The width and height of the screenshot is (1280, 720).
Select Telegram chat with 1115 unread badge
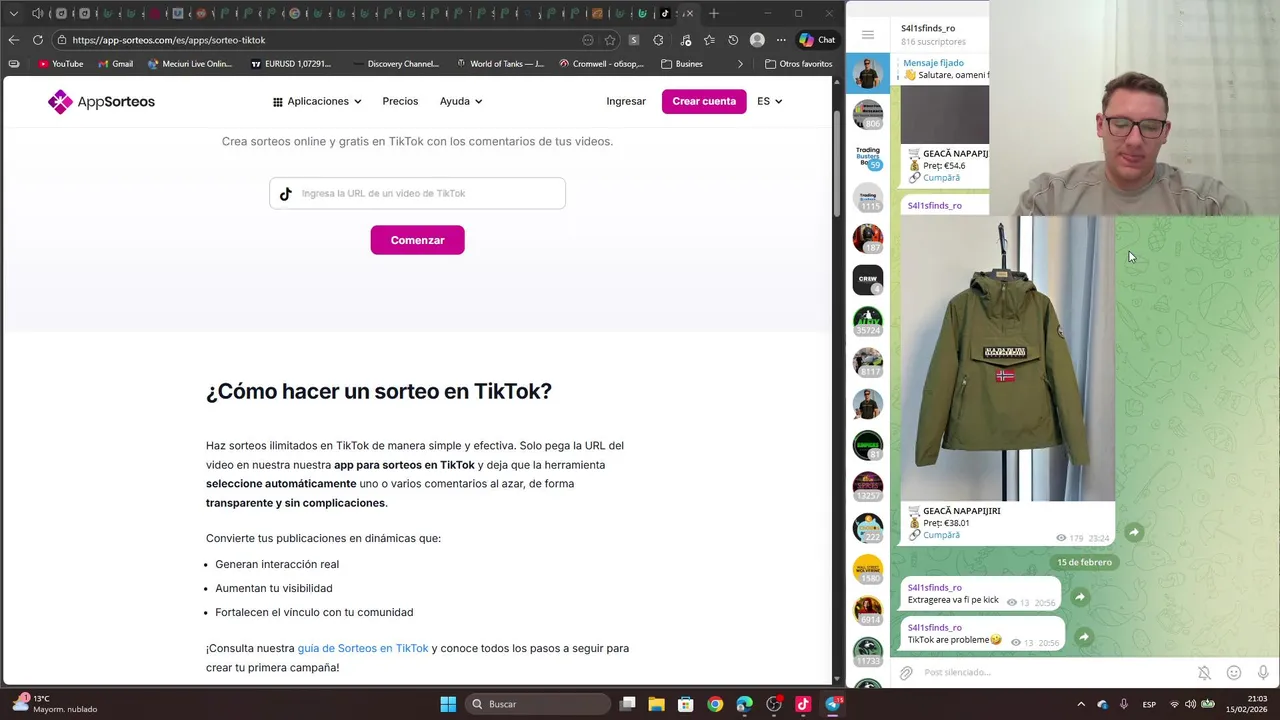click(868, 197)
